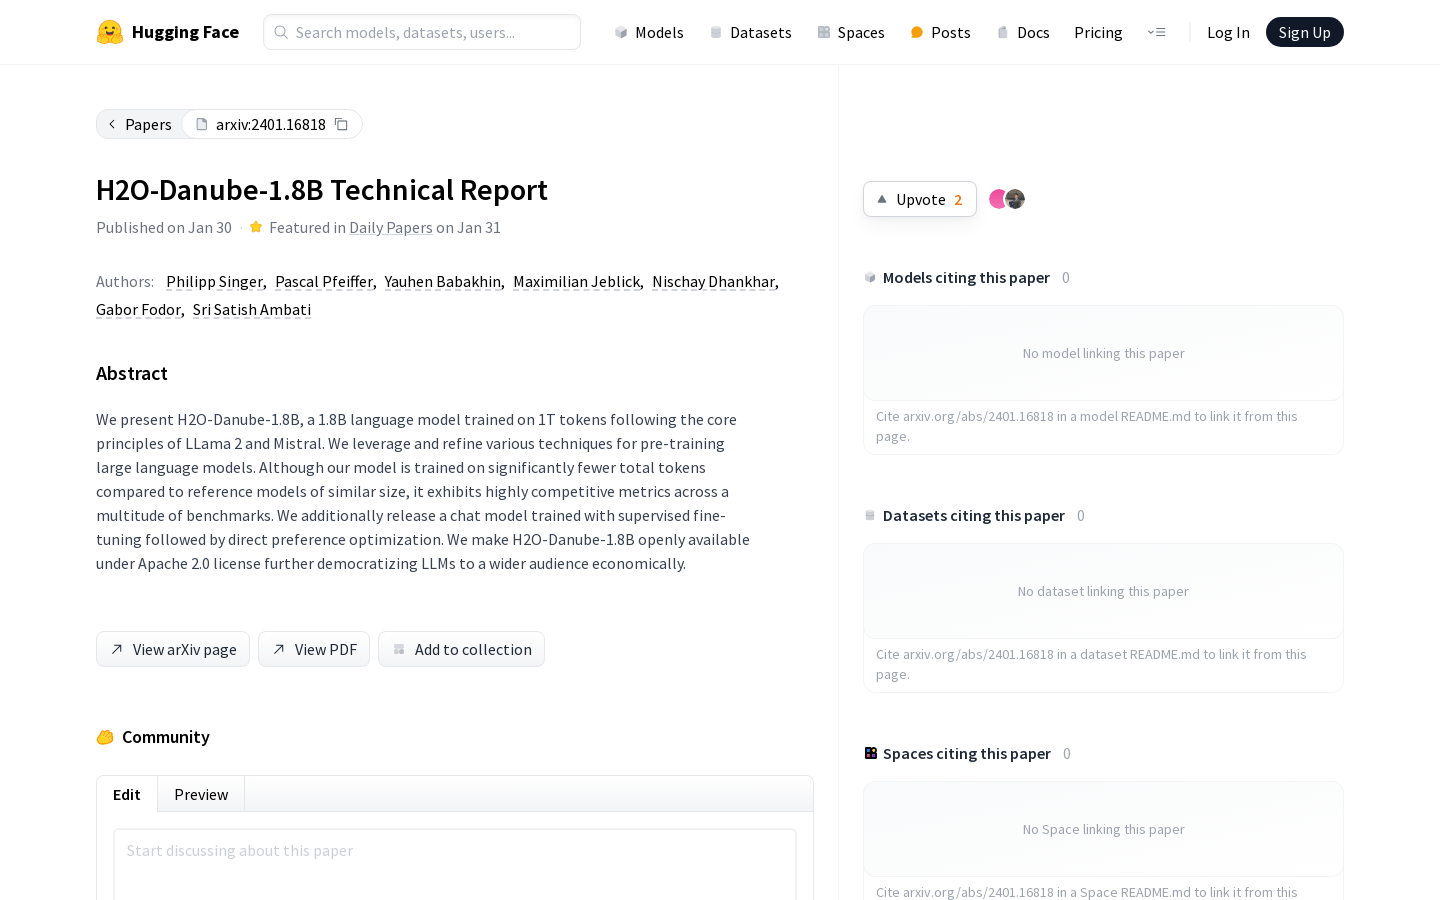This screenshot has width=1440, height=900.
Task: Click View arXiv page button
Action: click(x=173, y=649)
